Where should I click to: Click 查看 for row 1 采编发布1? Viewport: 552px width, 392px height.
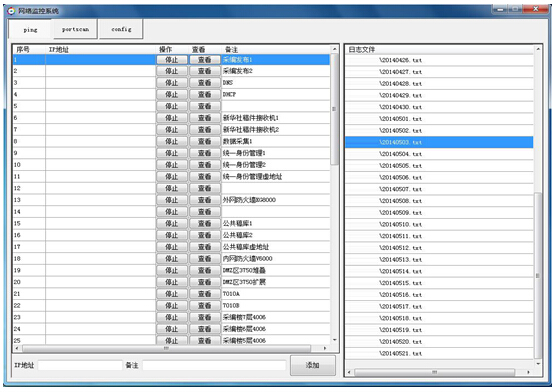tap(205, 60)
